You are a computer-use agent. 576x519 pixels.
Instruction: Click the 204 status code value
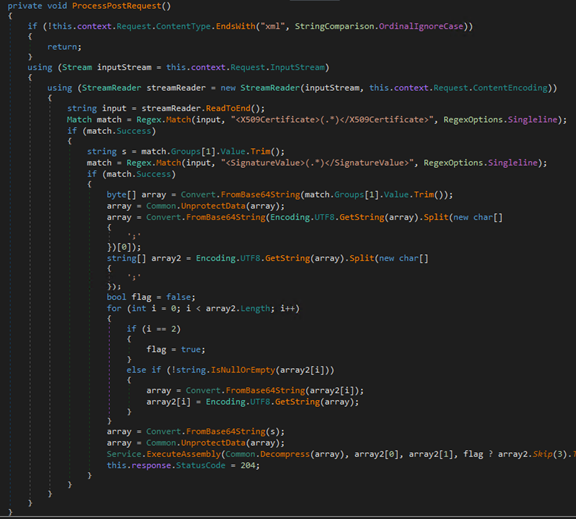pos(248,466)
